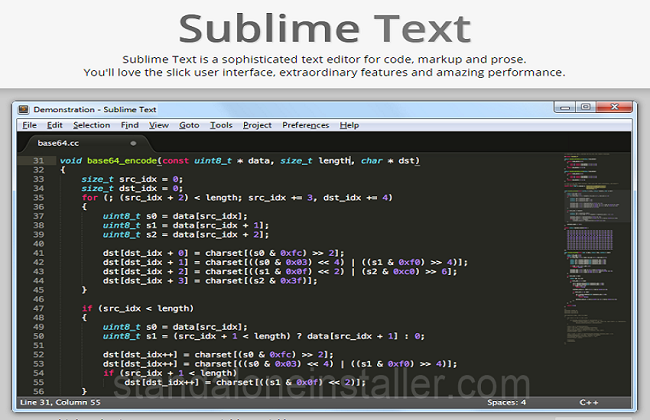
Task: Open the Tools menu
Action: (221, 125)
